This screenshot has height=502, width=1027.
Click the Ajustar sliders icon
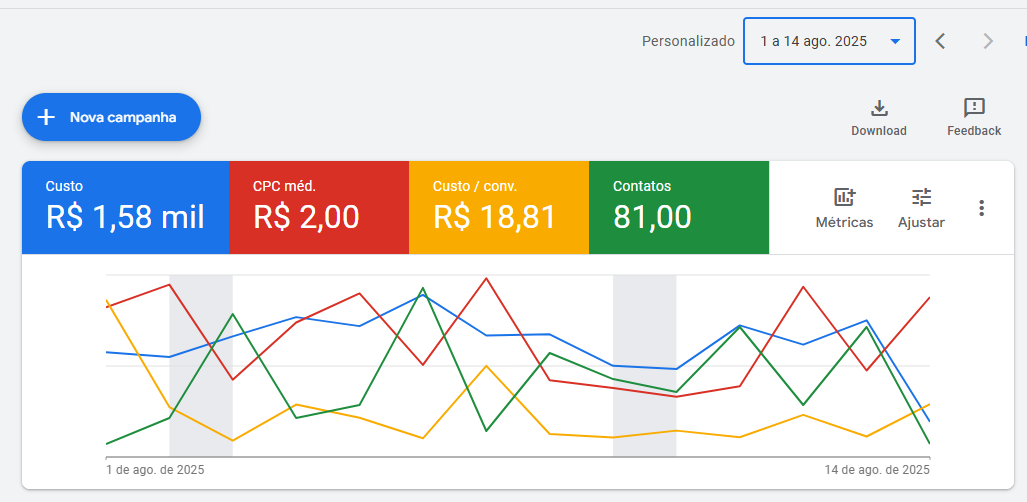921,197
